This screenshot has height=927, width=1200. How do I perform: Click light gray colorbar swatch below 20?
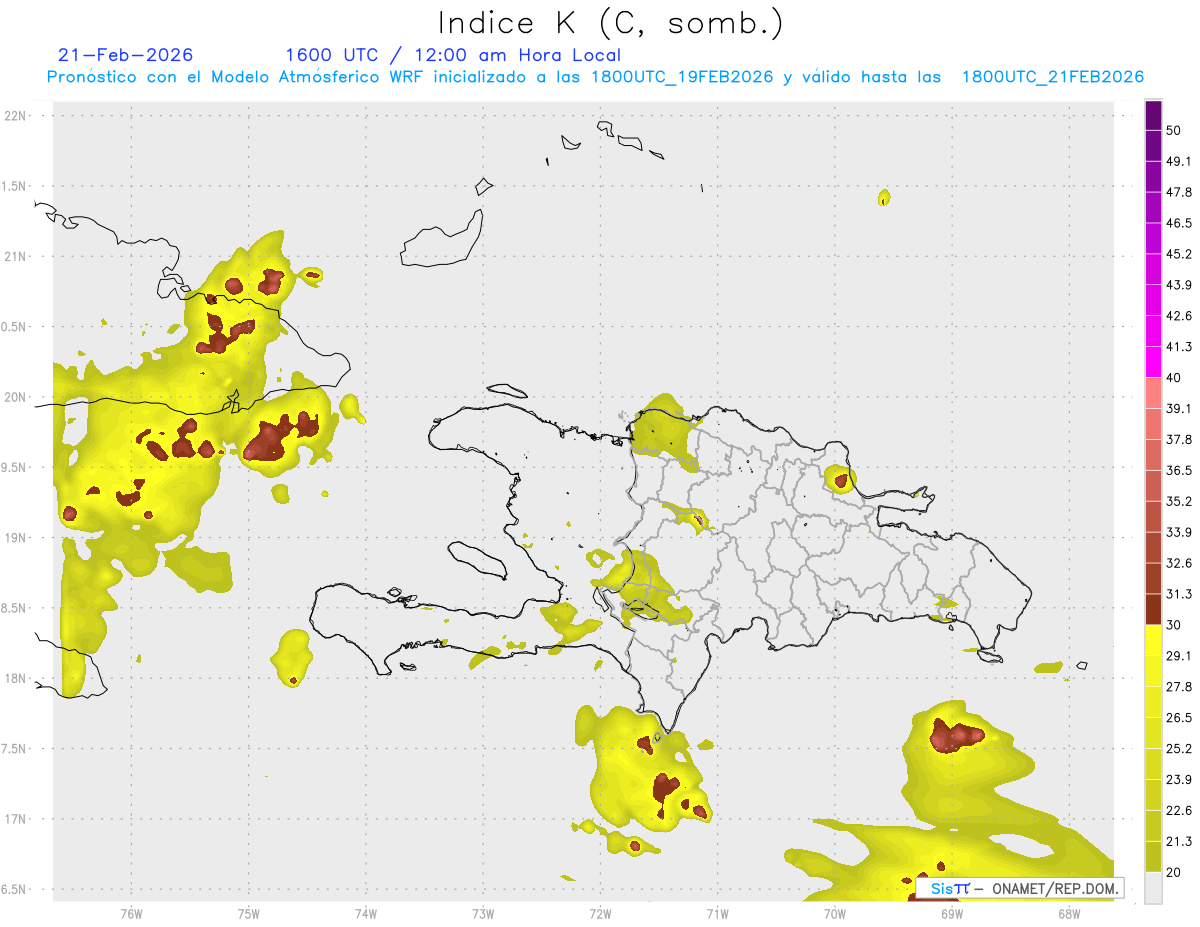click(1153, 888)
